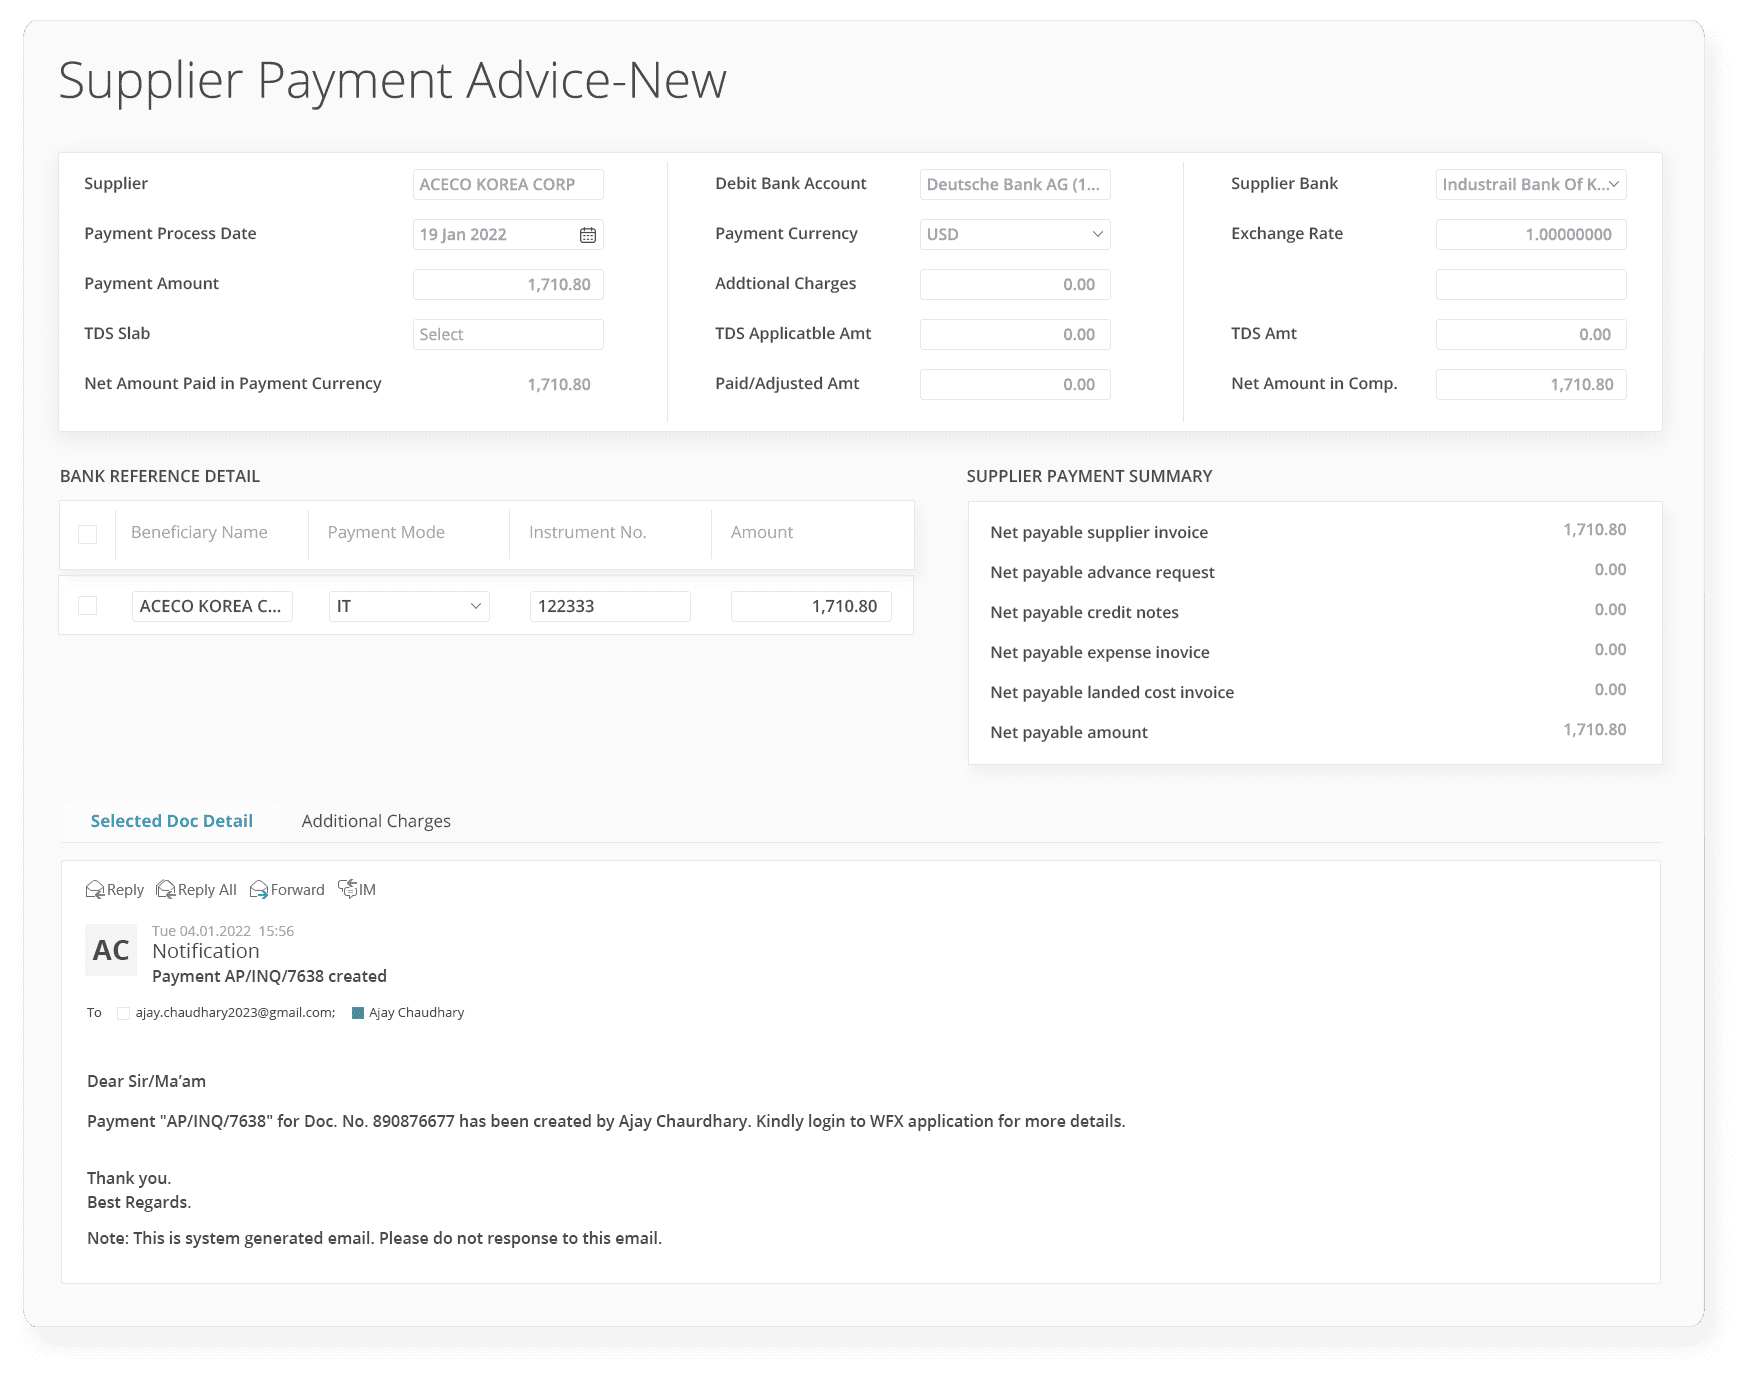Click the recipient name Ajay Chaudhary
The image size is (1761, 1386).
417,1013
